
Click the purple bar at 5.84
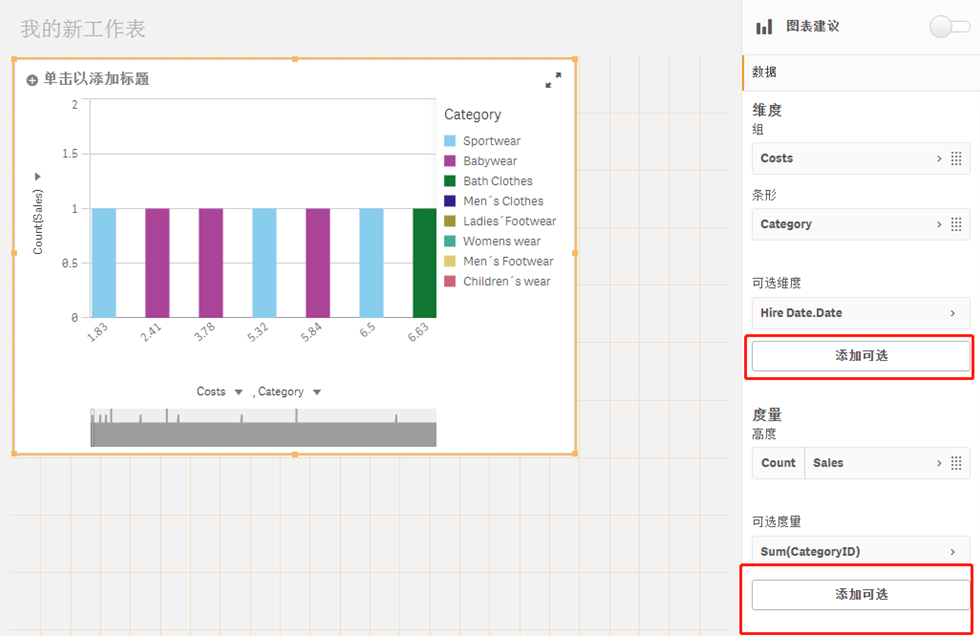tap(318, 263)
